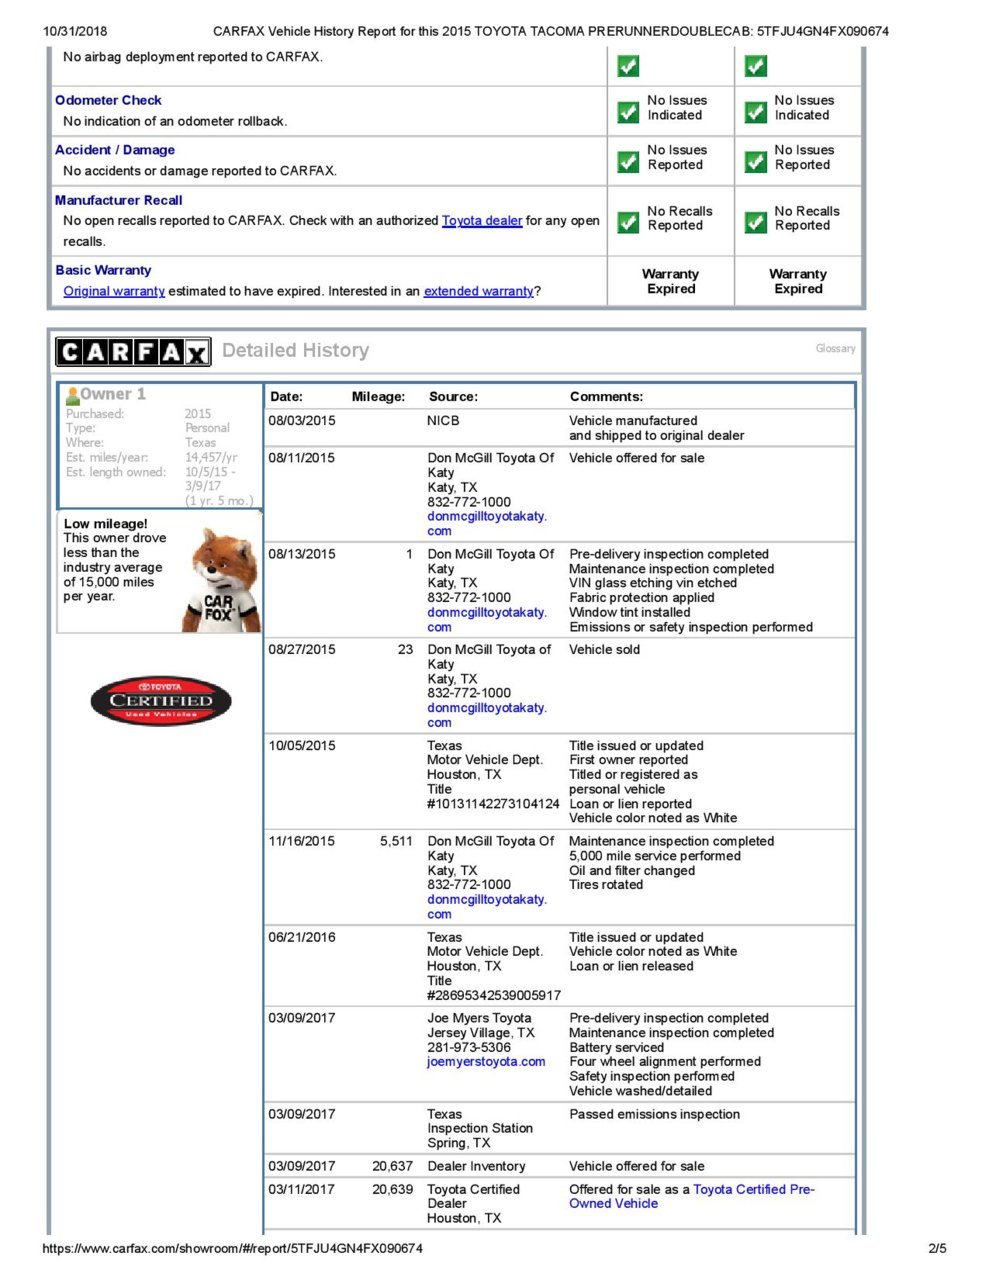Follow the Original warranty link

tap(114, 291)
